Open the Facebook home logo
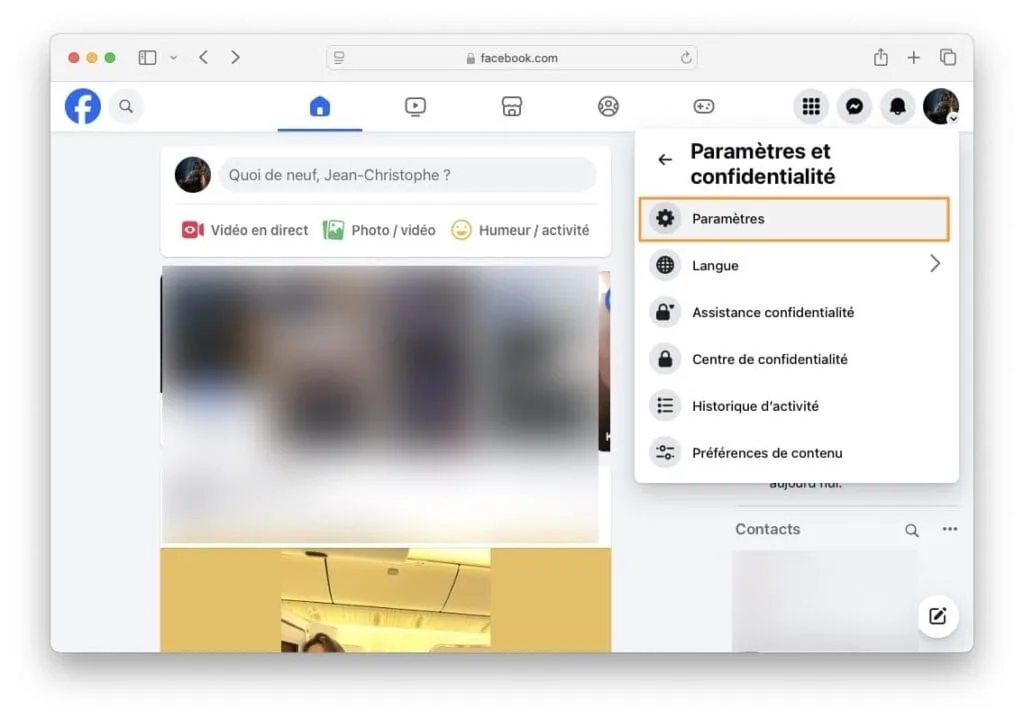 pyautogui.click(x=82, y=106)
